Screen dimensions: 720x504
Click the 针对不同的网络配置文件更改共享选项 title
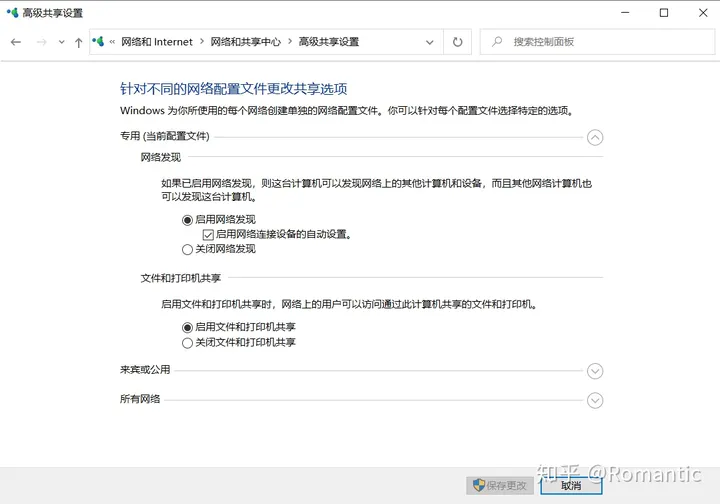pyautogui.click(x=233, y=89)
